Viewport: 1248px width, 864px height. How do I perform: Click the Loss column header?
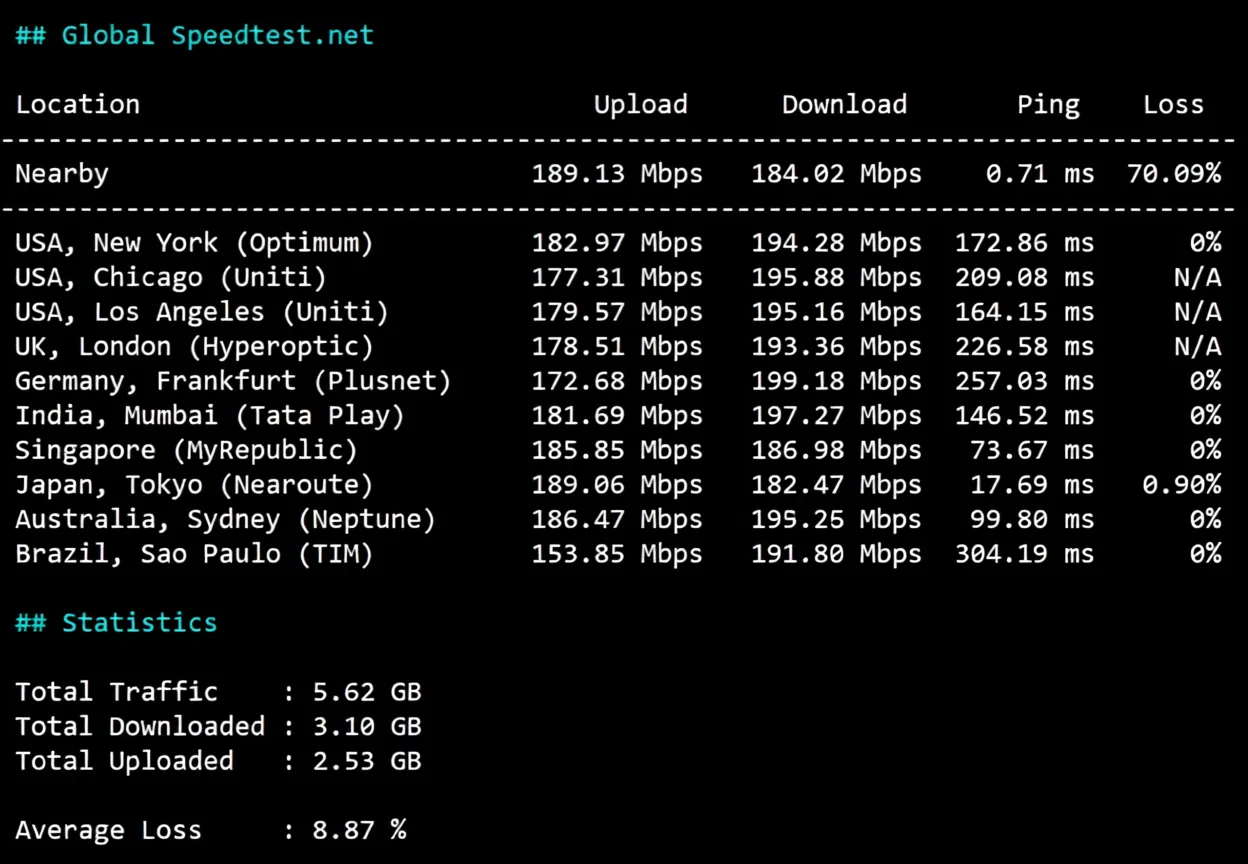point(1173,105)
